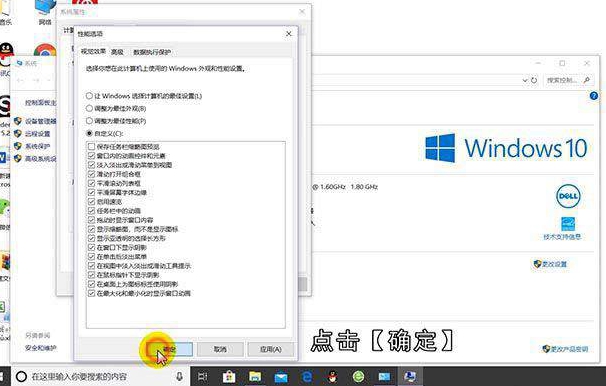Toggle 在视图中淡入淡出或滑动工具提示 checkbox
Viewport: 606px width, 386px height.
92,266
